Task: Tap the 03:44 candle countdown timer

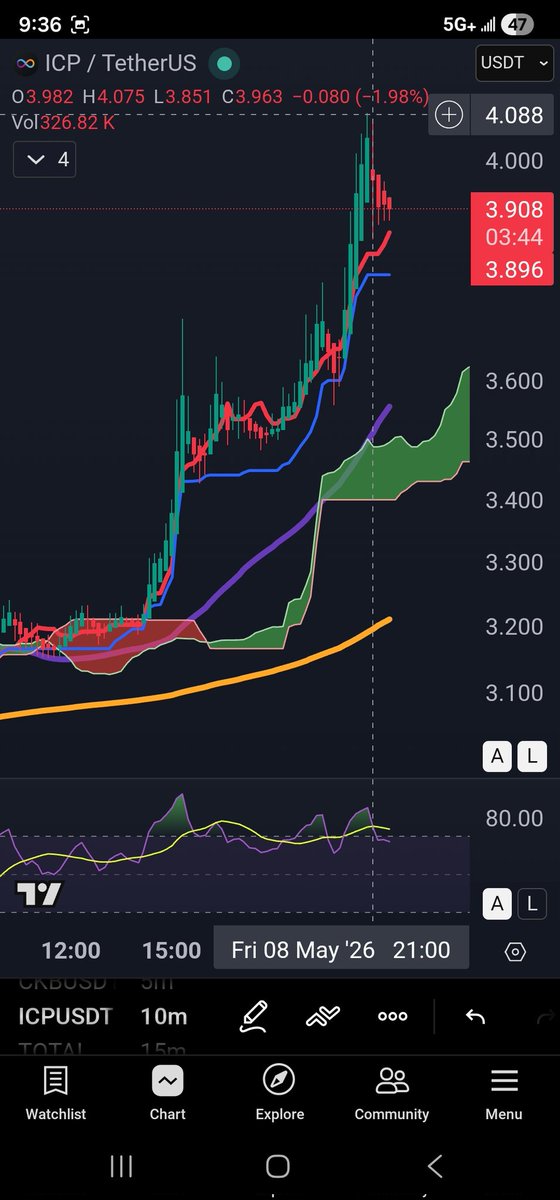Action: [514, 238]
